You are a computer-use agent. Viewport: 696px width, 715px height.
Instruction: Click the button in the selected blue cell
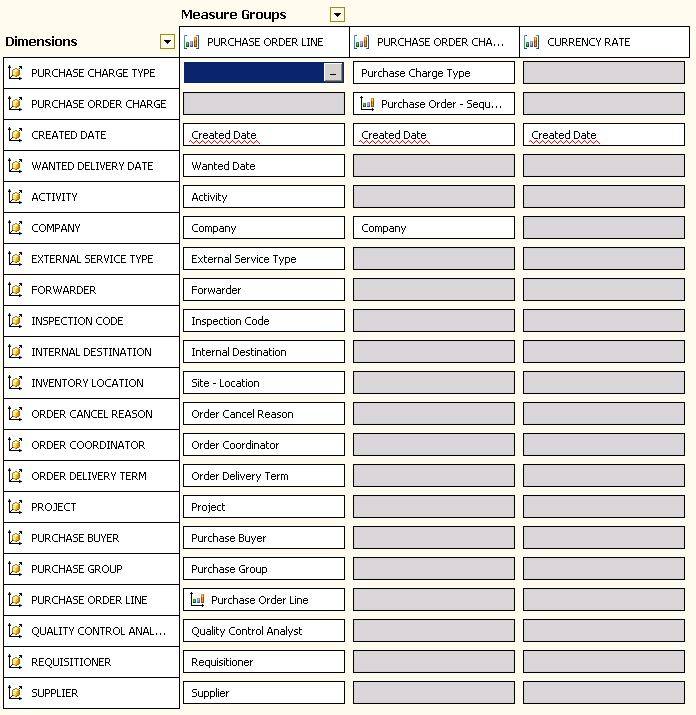pyautogui.click(x=332, y=73)
